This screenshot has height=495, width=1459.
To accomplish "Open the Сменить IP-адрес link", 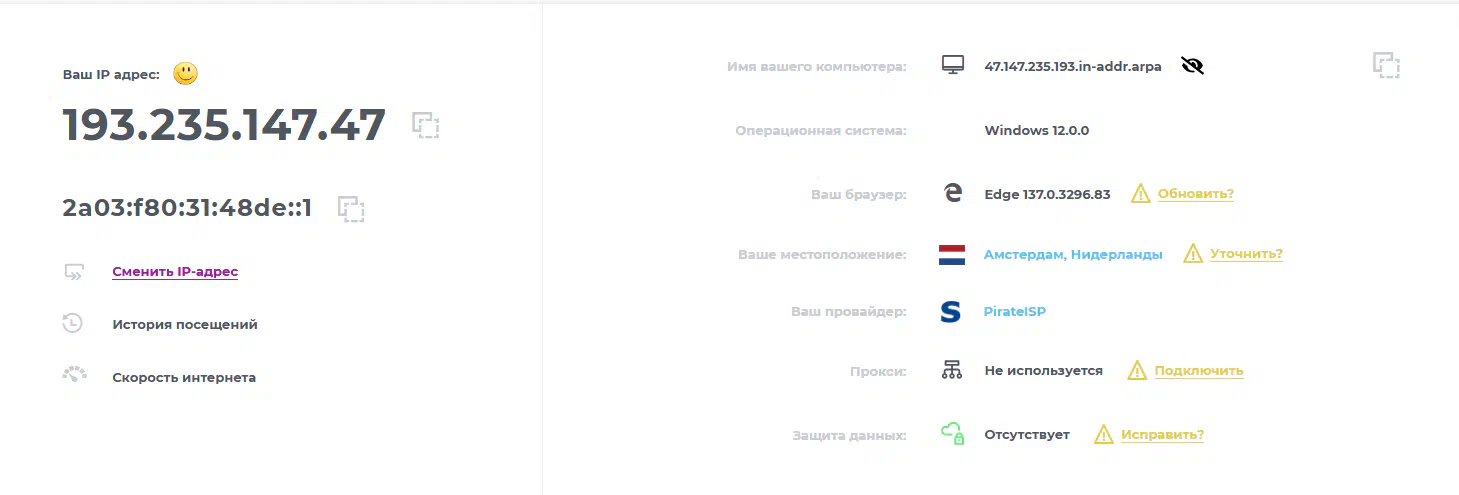I will click(175, 271).
